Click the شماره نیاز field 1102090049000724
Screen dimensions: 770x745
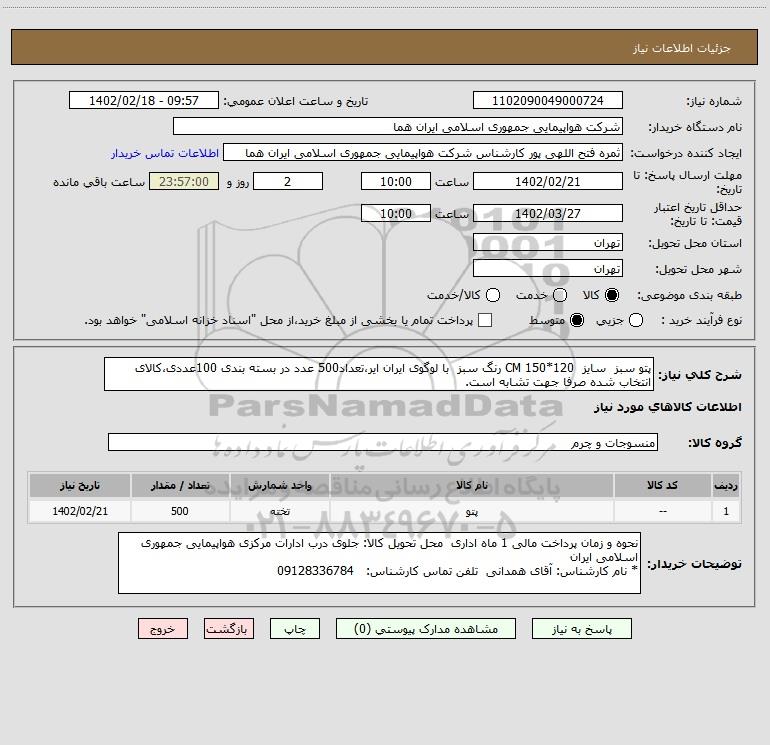point(548,100)
